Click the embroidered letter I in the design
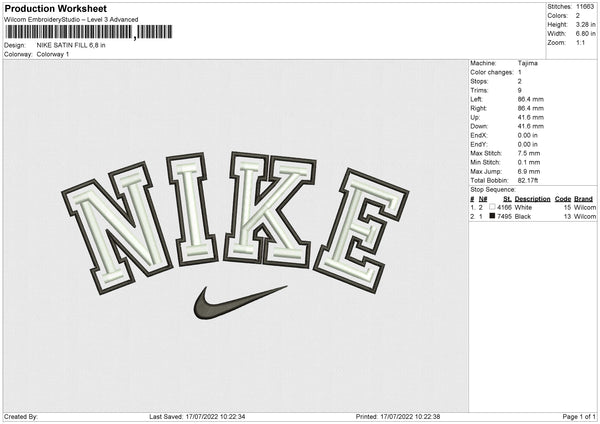 [192, 209]
